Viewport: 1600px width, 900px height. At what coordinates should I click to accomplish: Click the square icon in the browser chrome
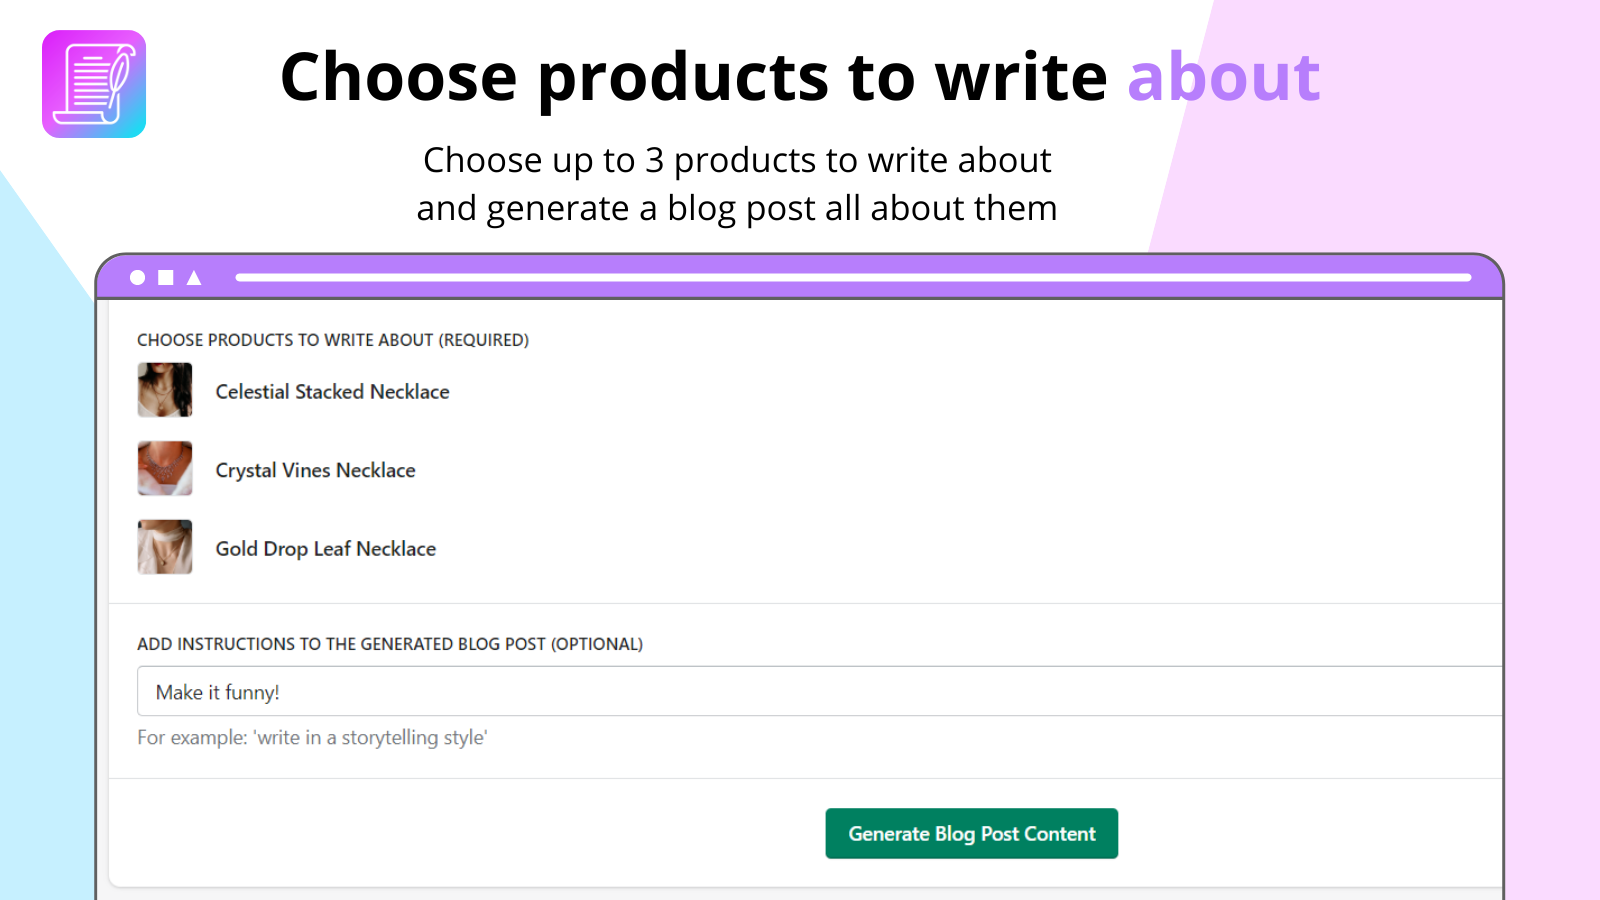tap(163, 277)
